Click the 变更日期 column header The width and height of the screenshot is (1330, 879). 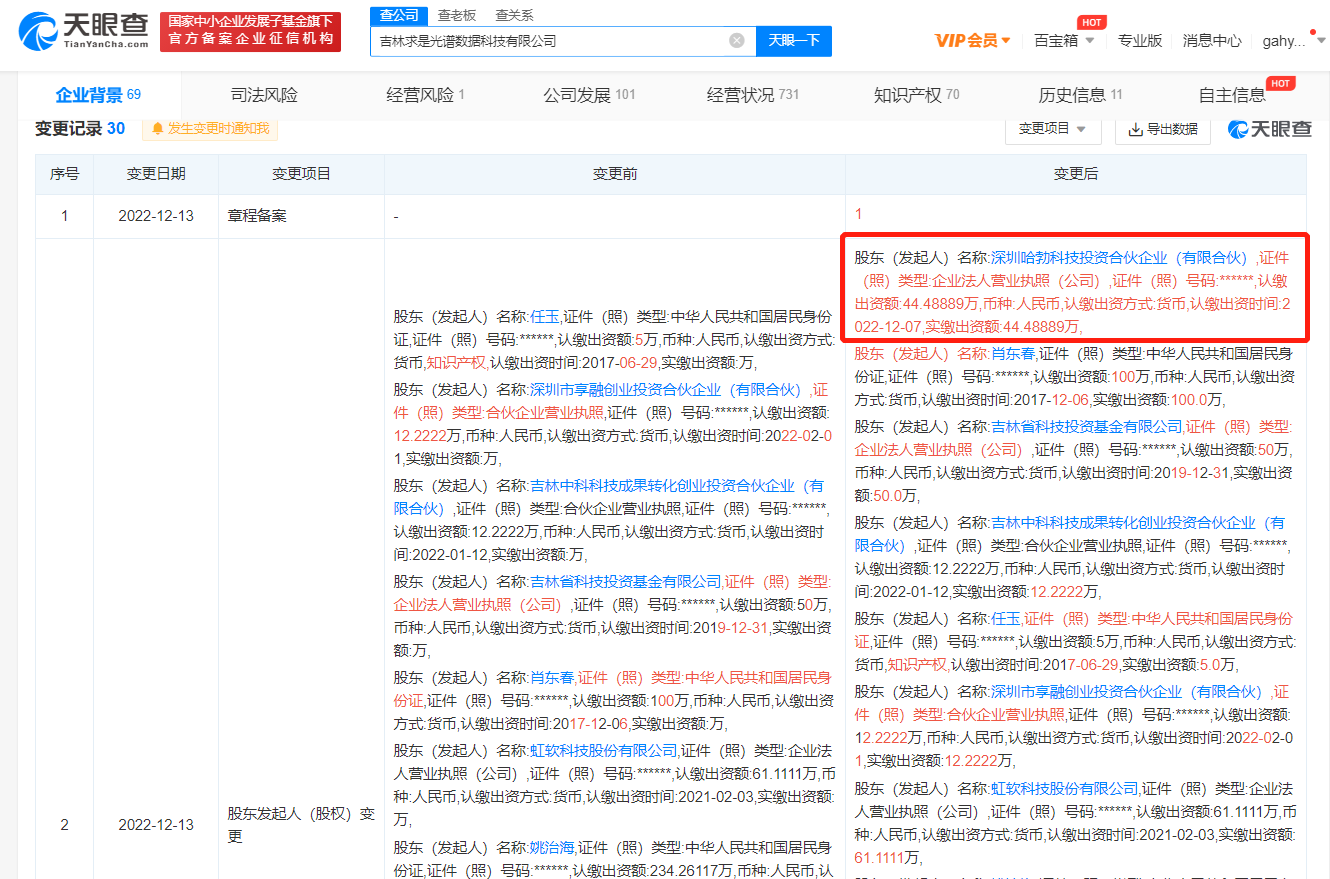(x=156, y=174)
